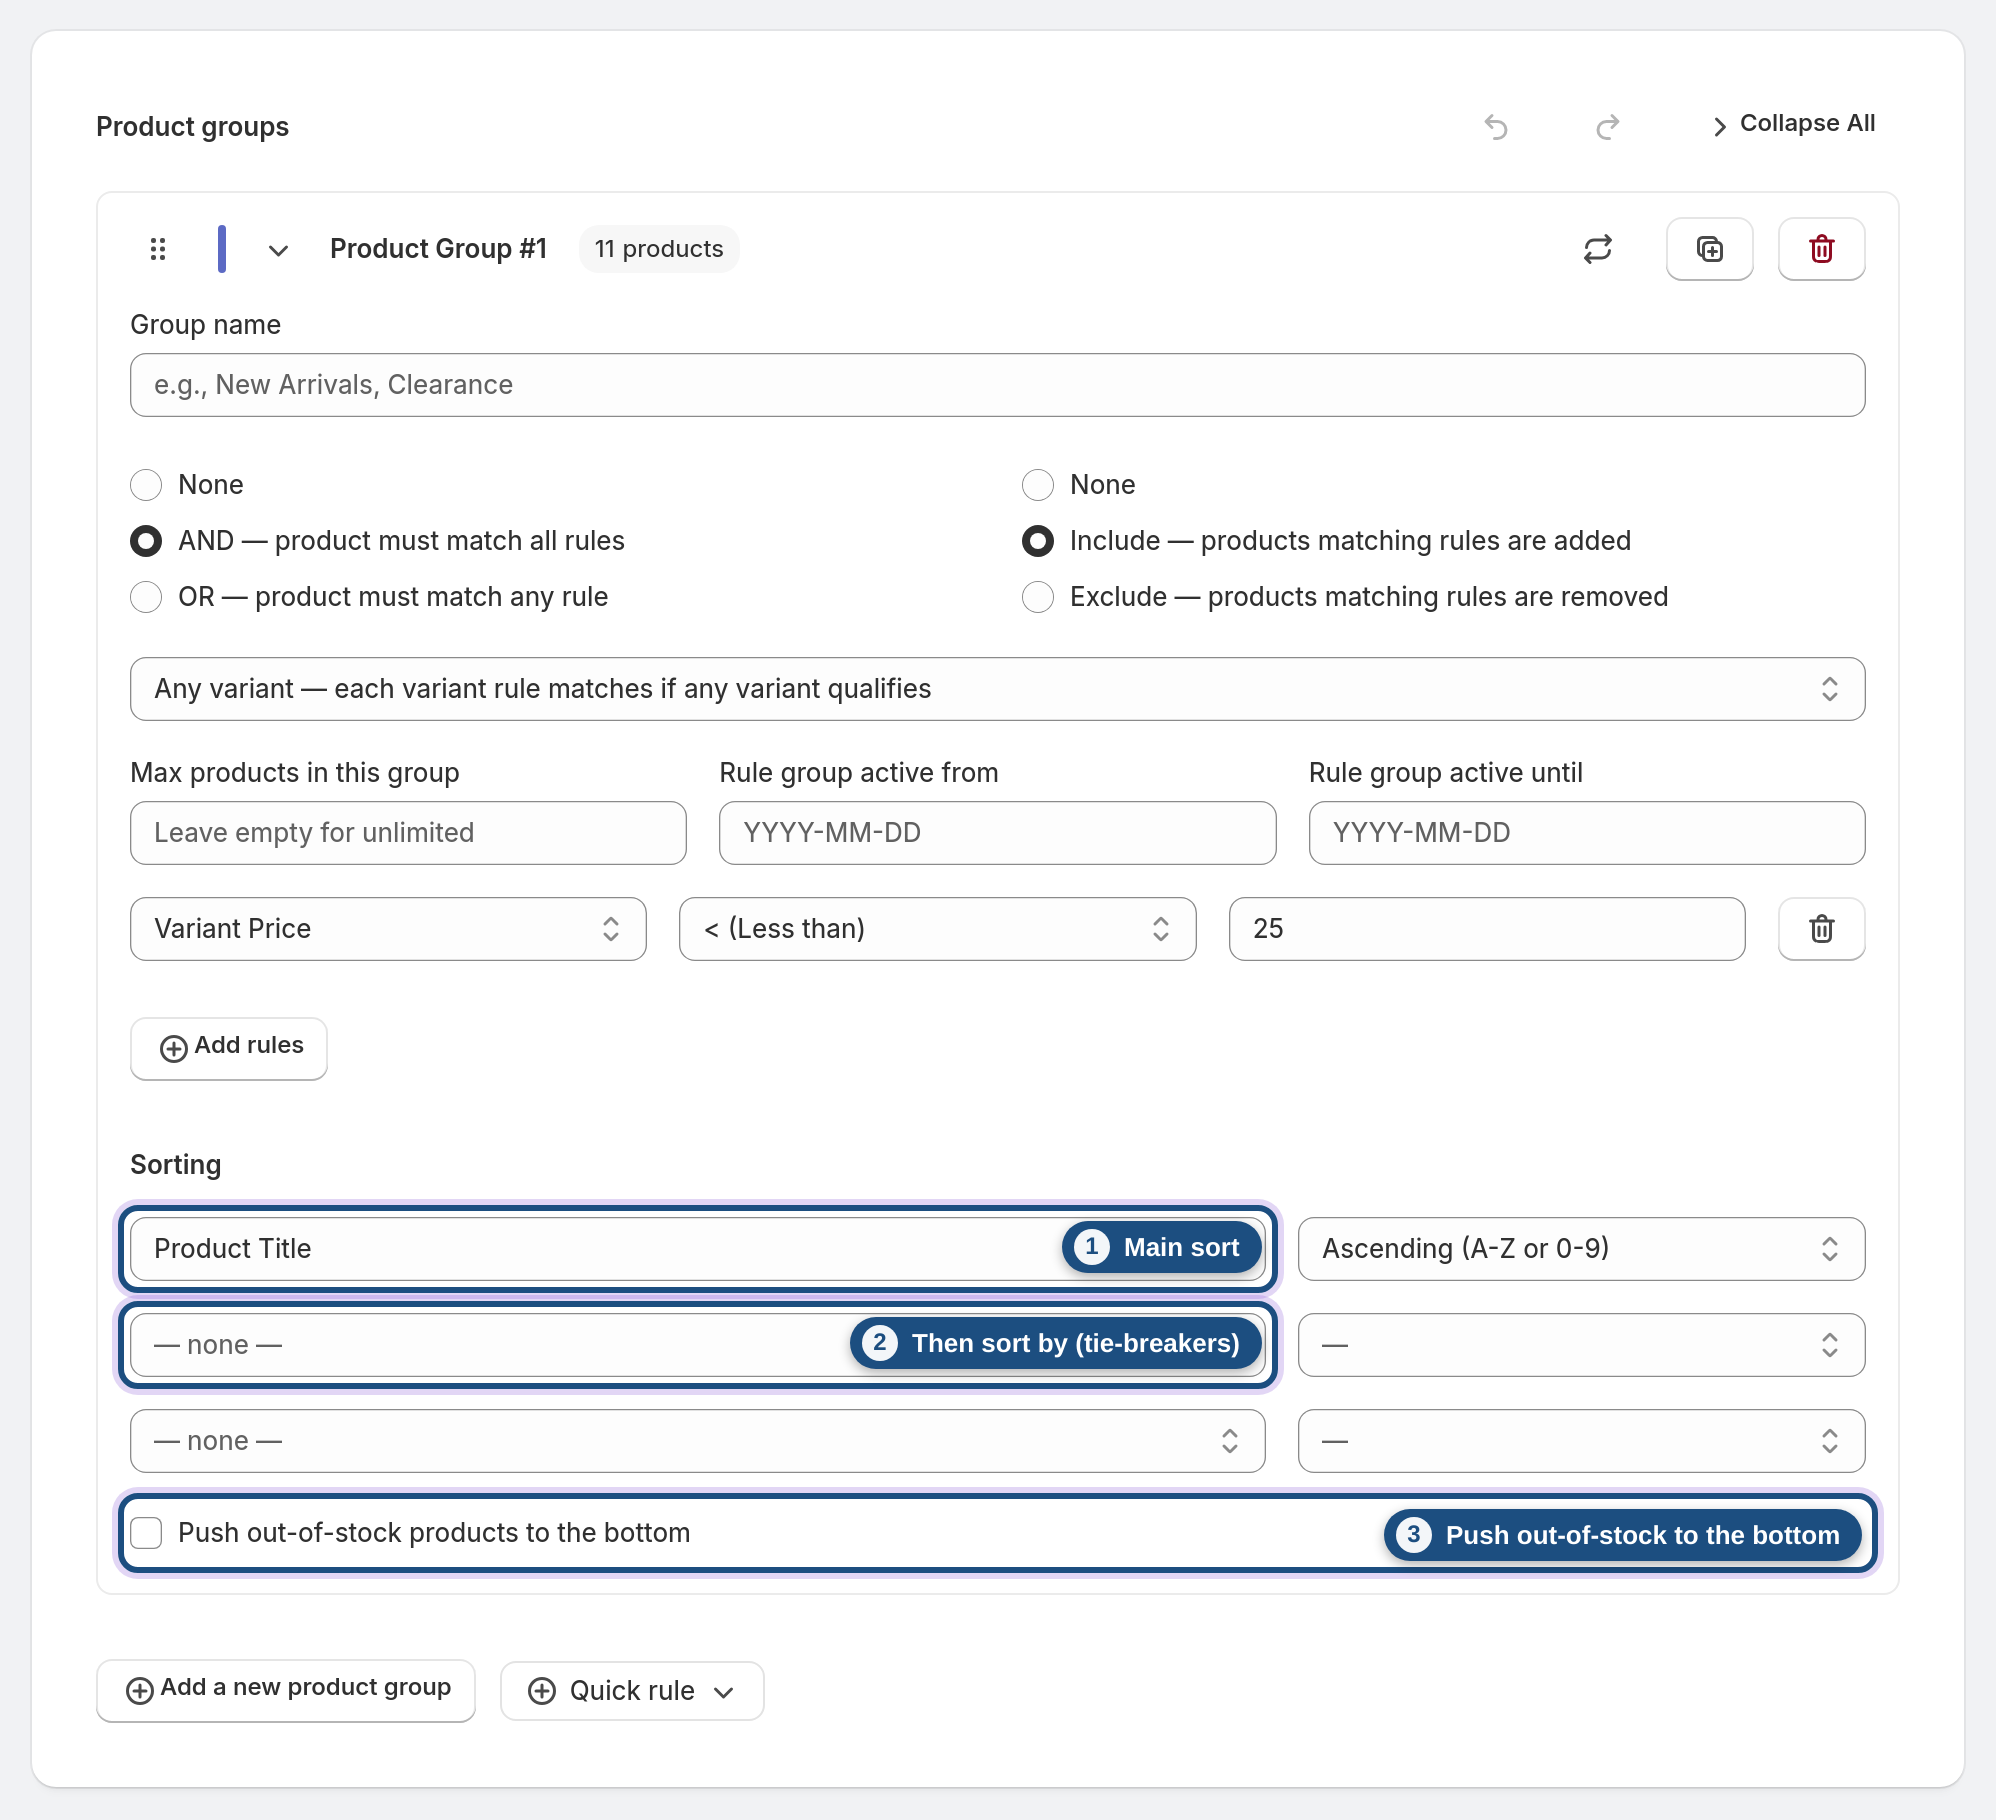Click Add a new product group
Image resolution: width=1996 pixels, height=1820 pixels.
click(x=286, y=1691)
